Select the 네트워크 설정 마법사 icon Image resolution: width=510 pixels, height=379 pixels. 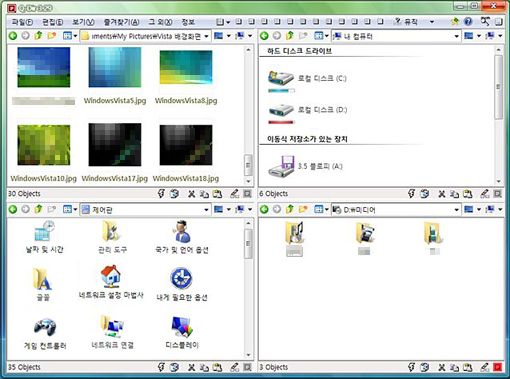pyautogui.click(x=111, y=276)
